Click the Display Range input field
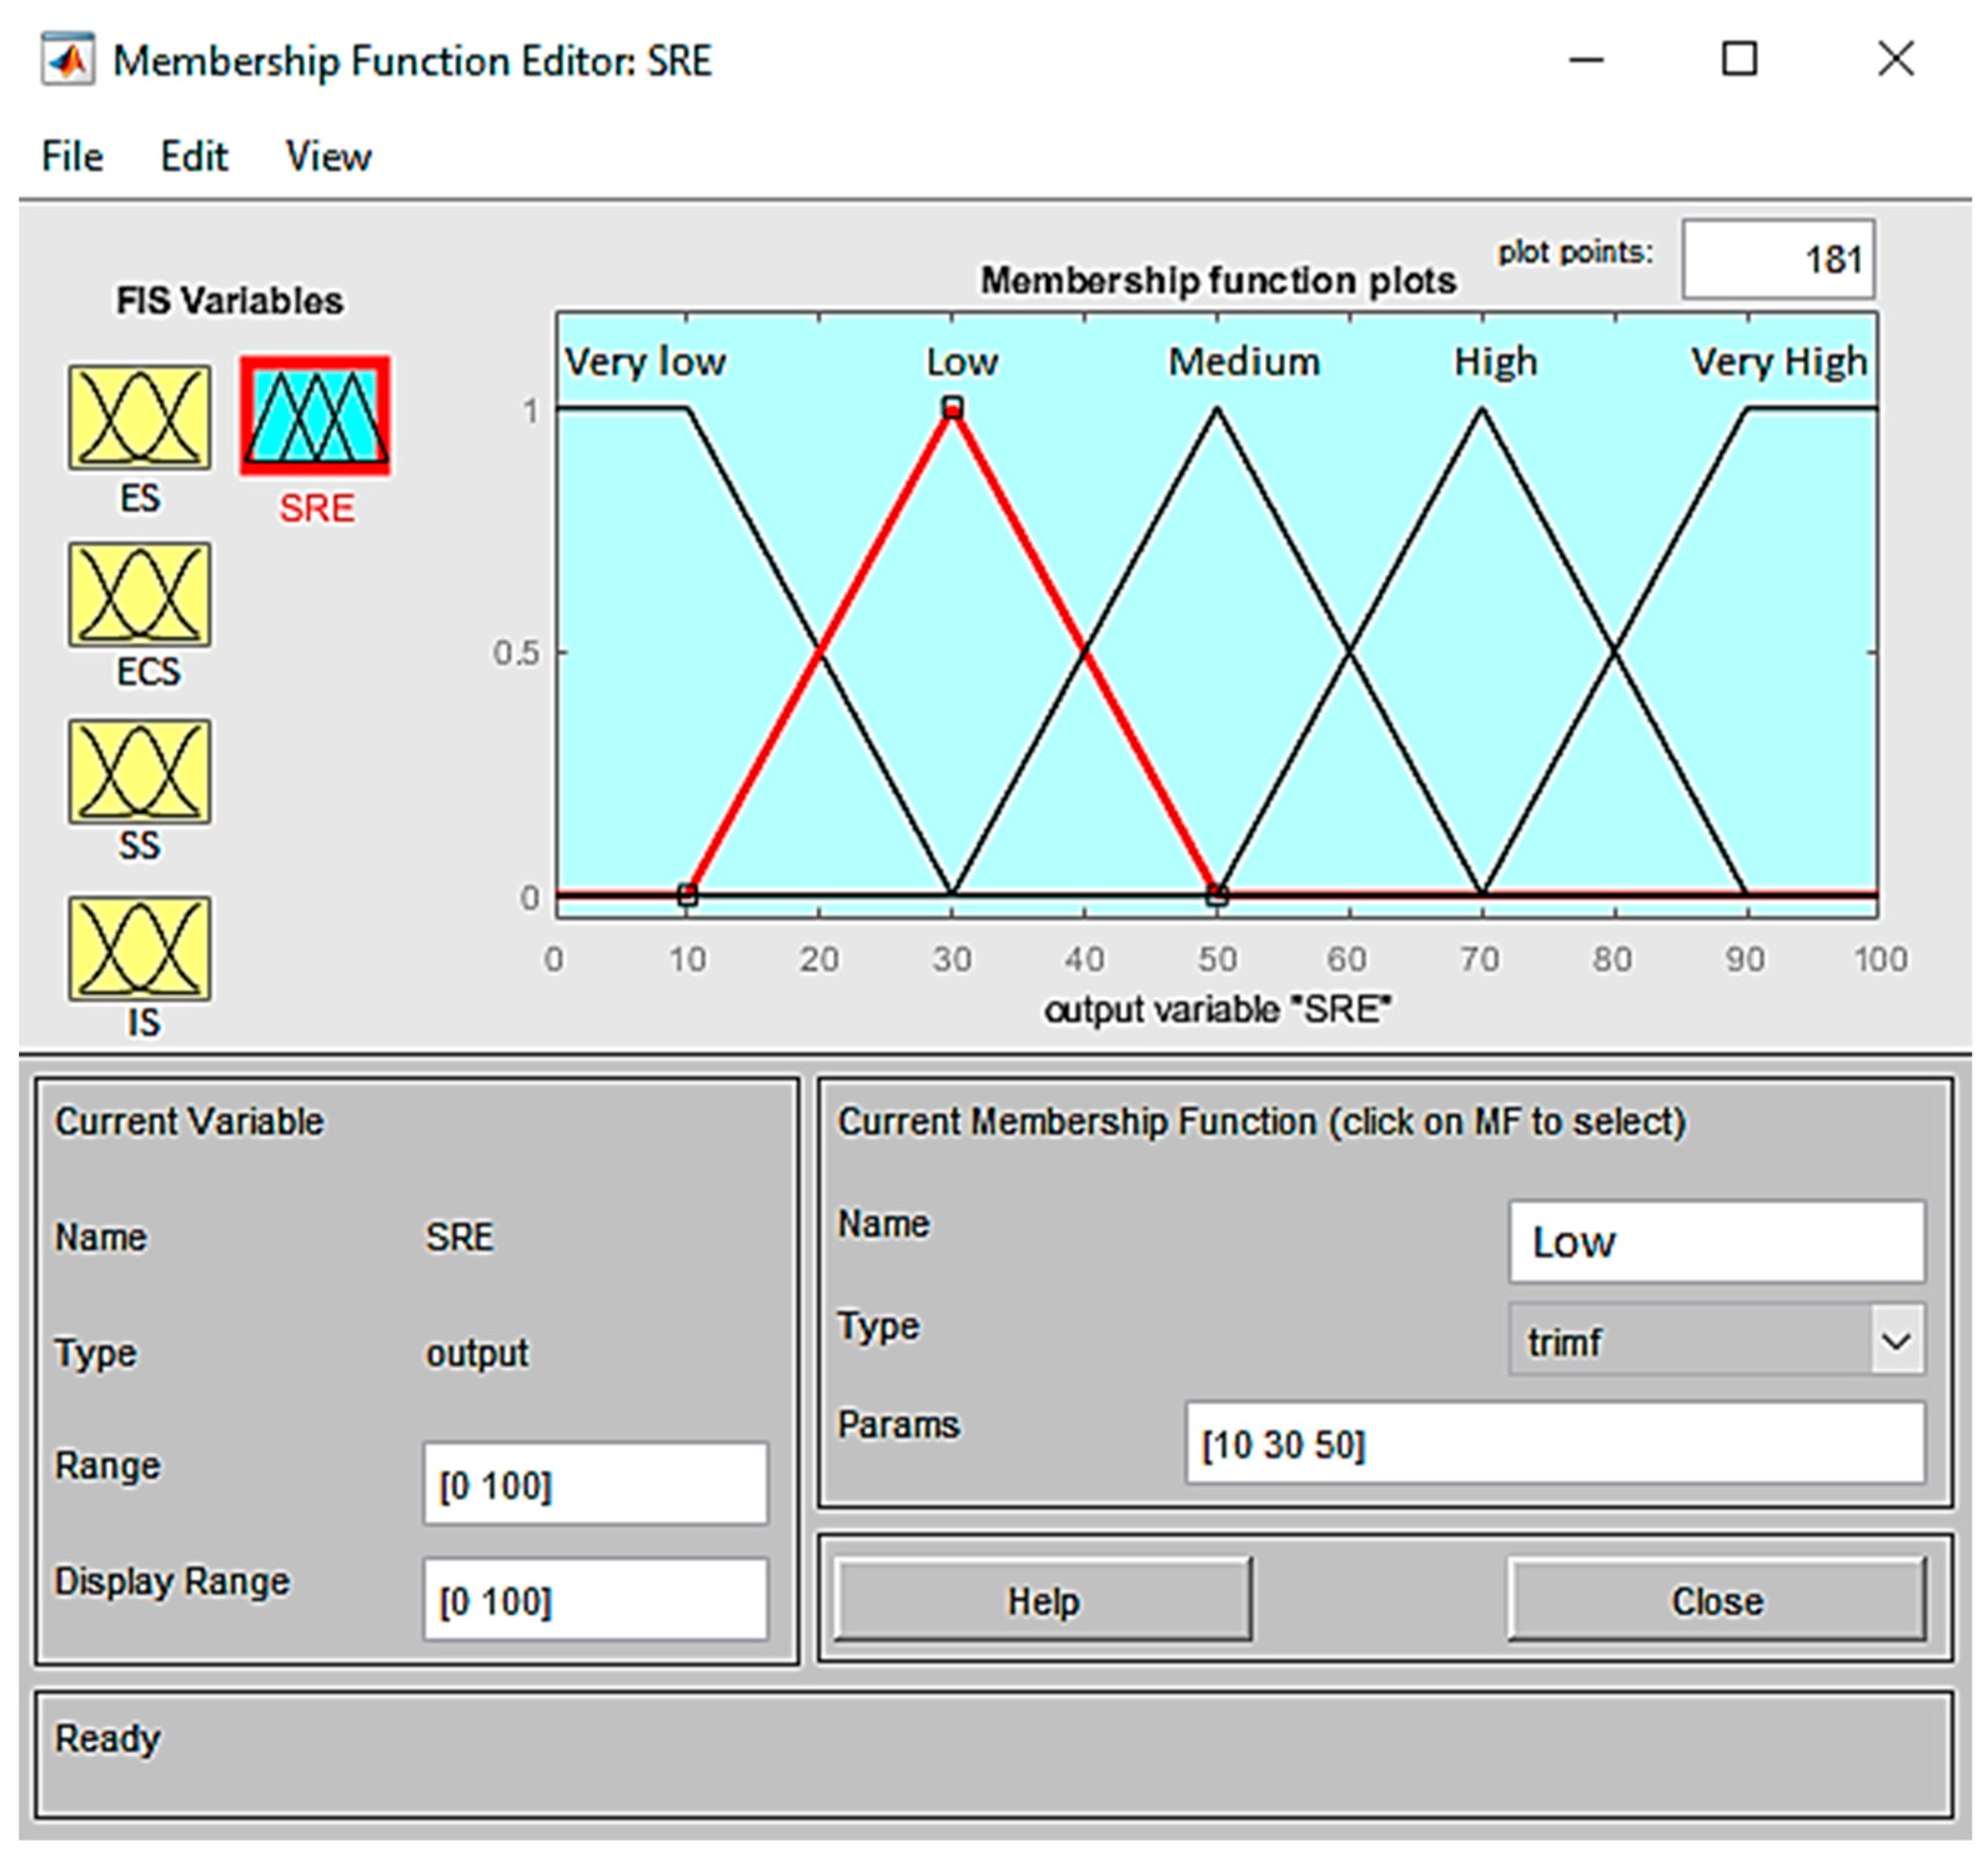The image size is (1988, 1863). pyautogui.click(x=595, y=1600)
